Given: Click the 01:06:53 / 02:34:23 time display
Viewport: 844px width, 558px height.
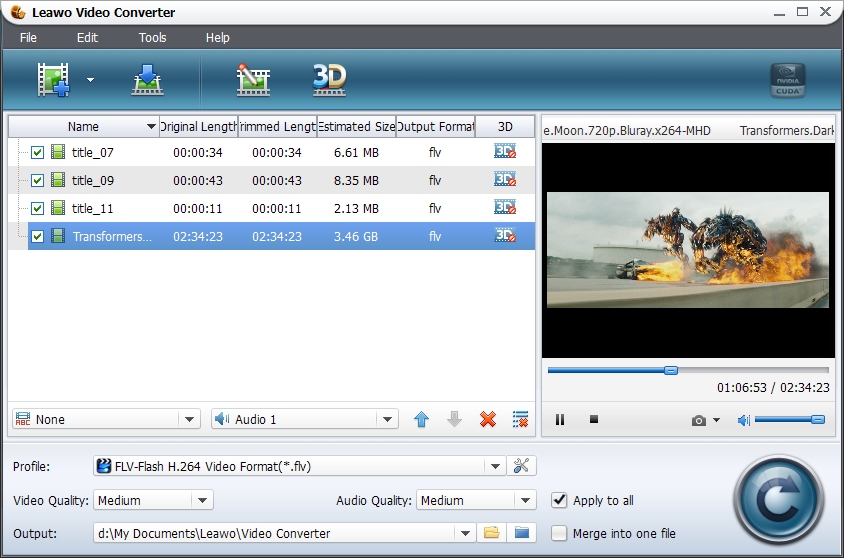Looking at the screenshot, I should point(773,387).
